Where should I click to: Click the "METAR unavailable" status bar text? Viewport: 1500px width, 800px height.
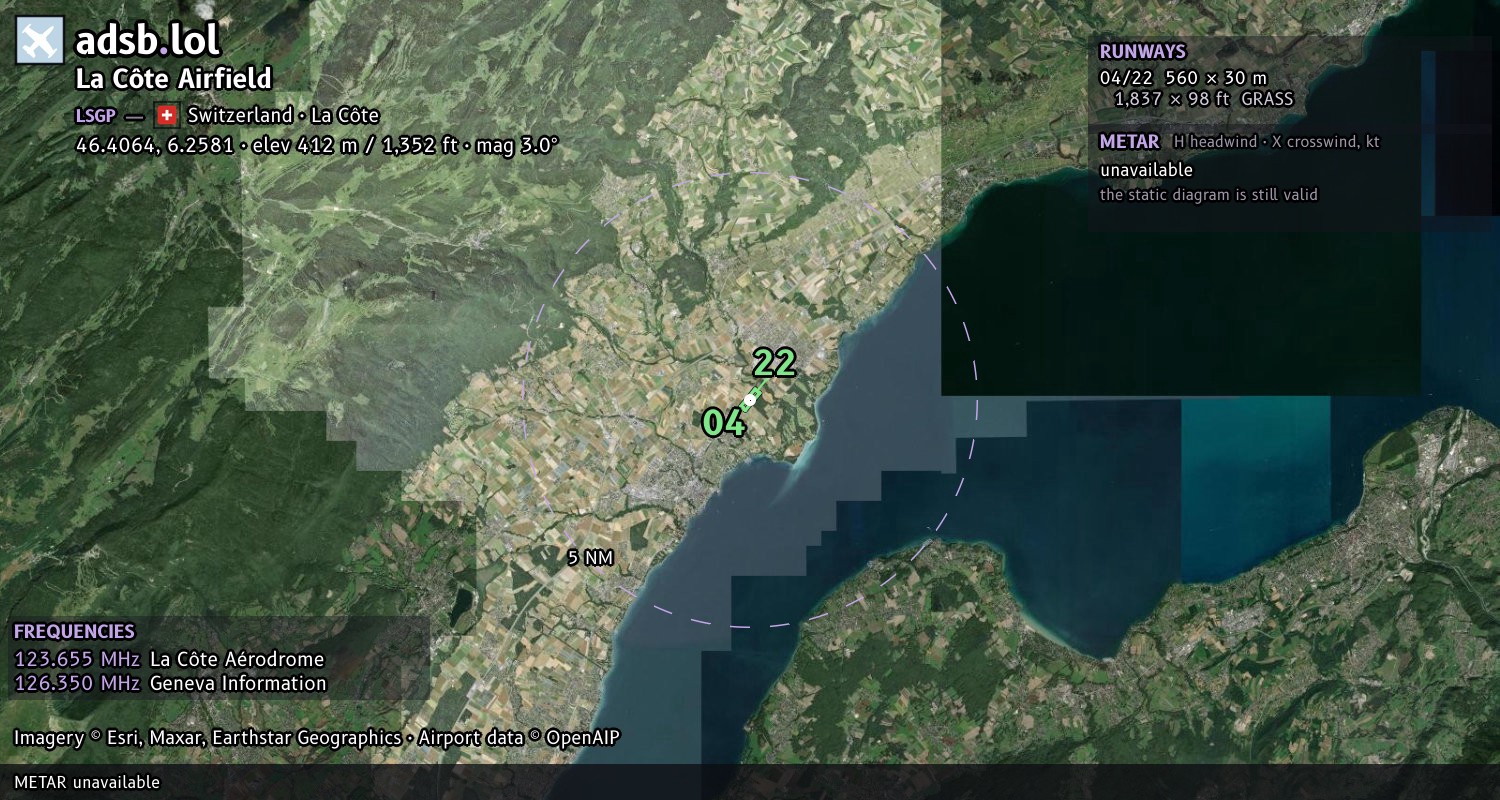[x=87, y=782]
